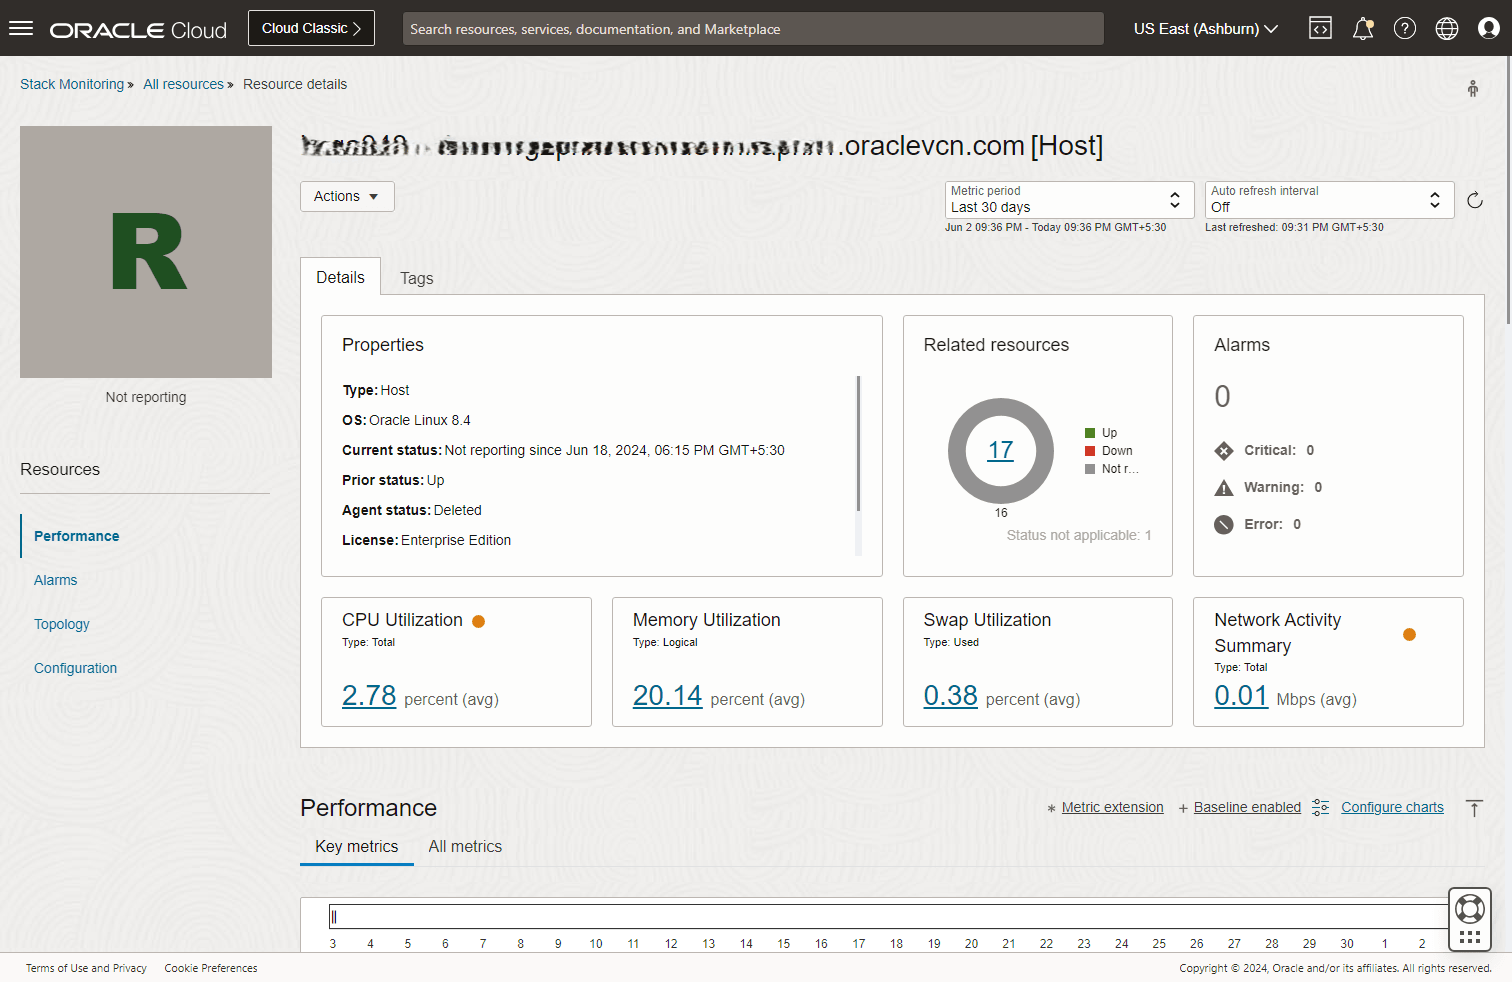Open the Cloud Shell developer tools icon
The width and height of the screenshot is (1512, 982).
[x=1320, y=28]
